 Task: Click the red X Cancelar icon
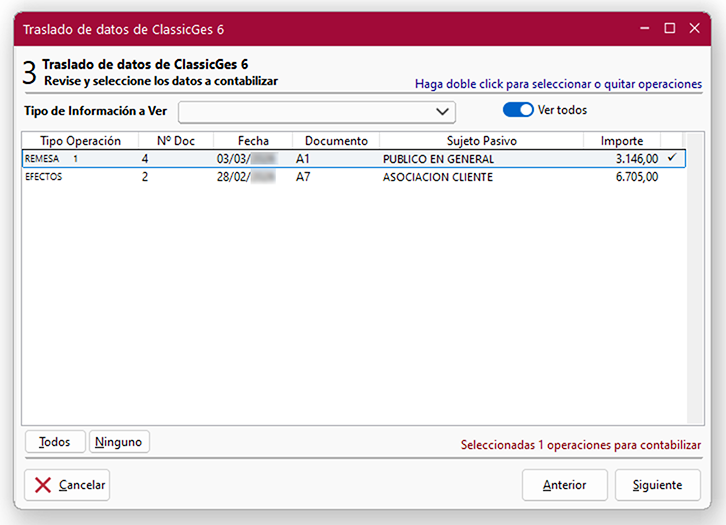click(x=43, y=485)
